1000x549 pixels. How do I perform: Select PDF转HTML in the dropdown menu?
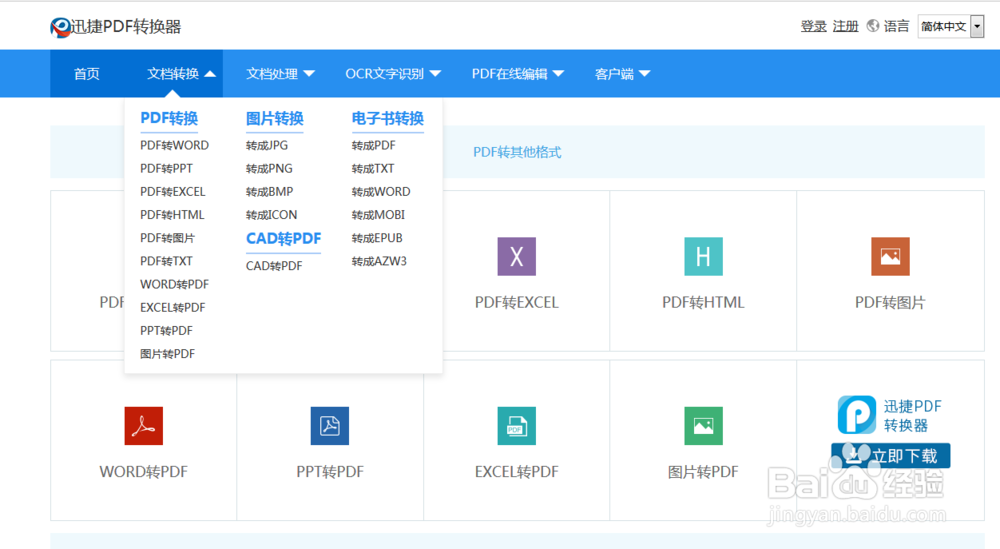(x=172, y=215)
